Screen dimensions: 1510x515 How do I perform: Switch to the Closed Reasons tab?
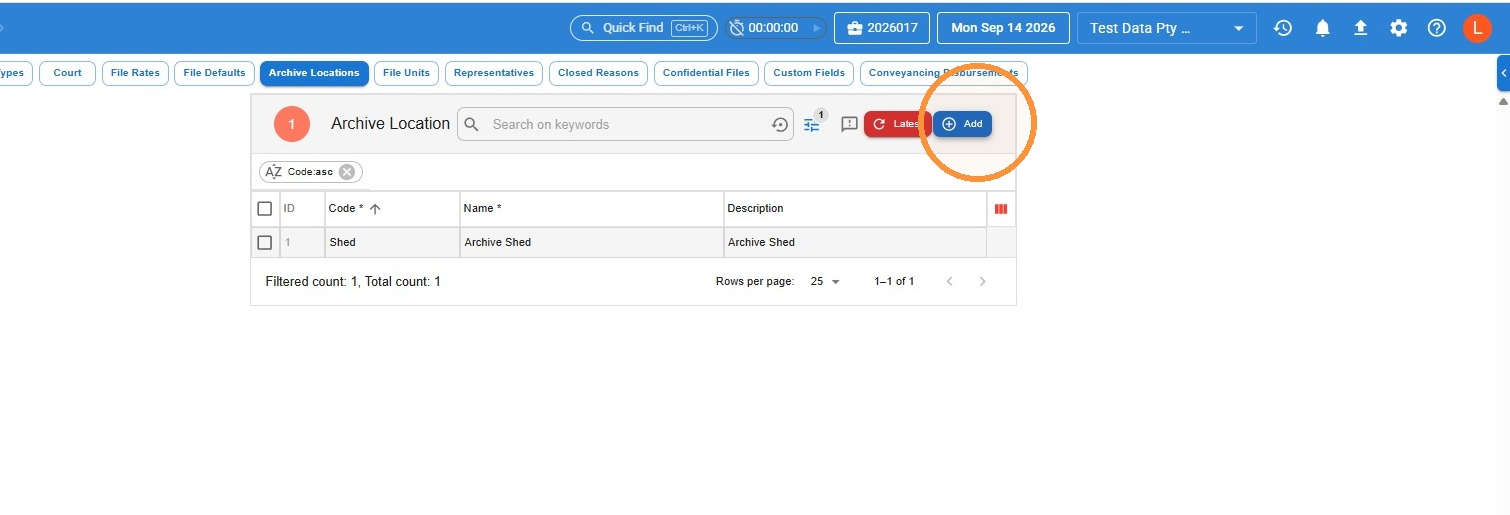point(598,73)
